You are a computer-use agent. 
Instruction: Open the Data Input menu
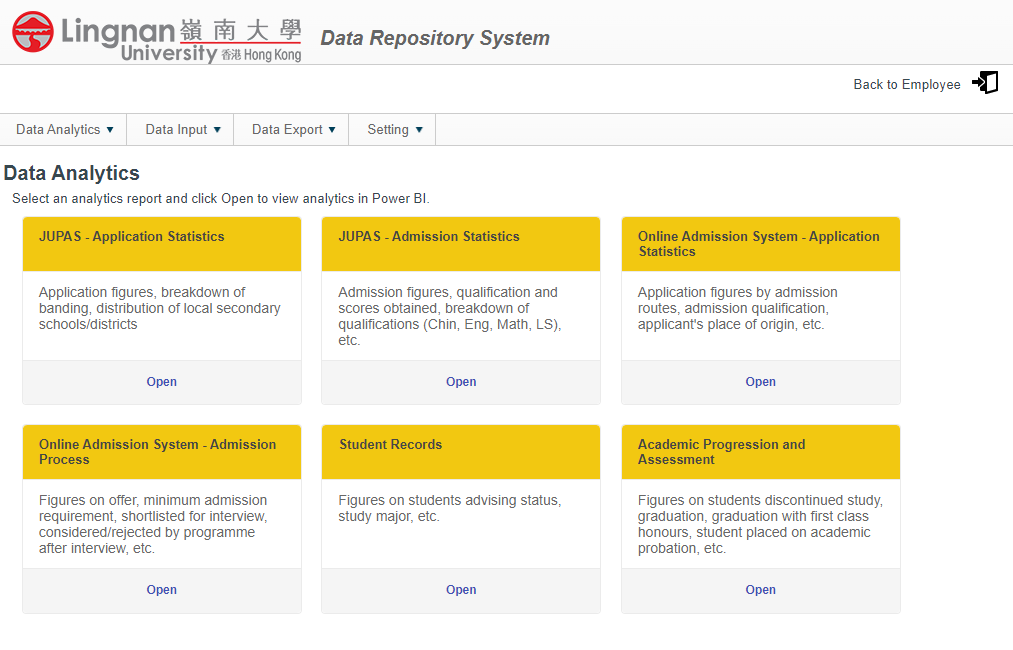(181, 130)
